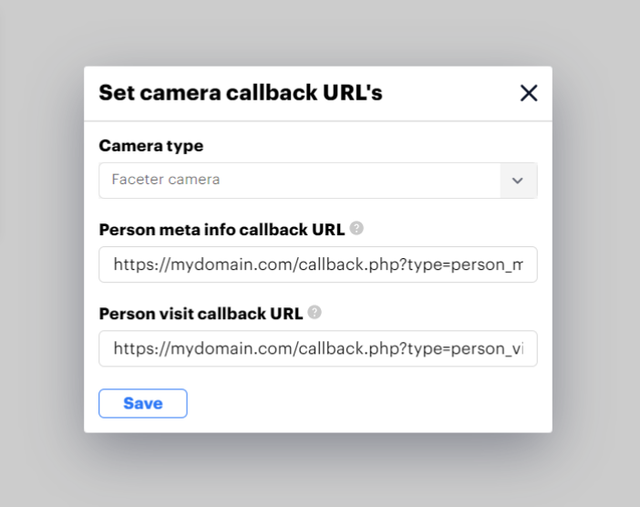Viewport: 640px width, 507px height.
Task: Focus the Person visit callback URL field
Action: click(x=318, y=349)
